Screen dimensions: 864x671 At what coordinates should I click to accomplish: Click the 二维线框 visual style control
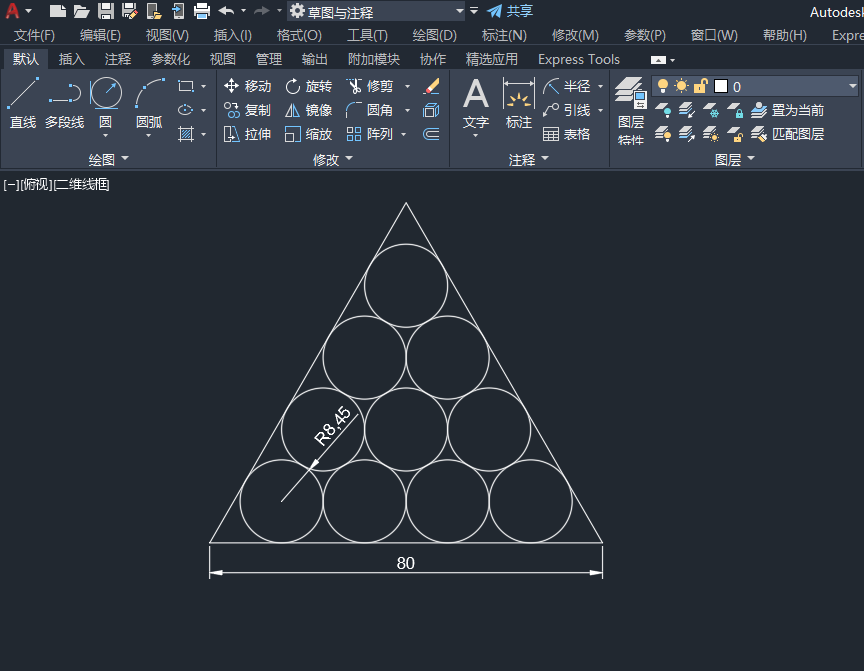coord(82,185)
